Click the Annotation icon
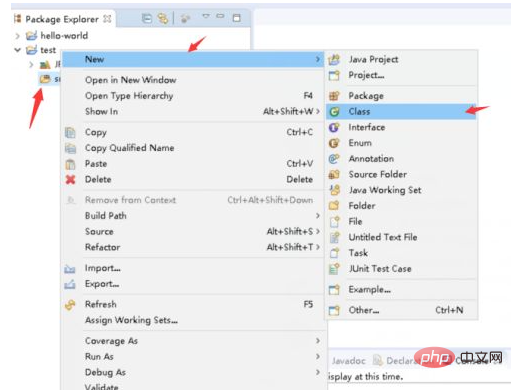 [x=334, y=159]
